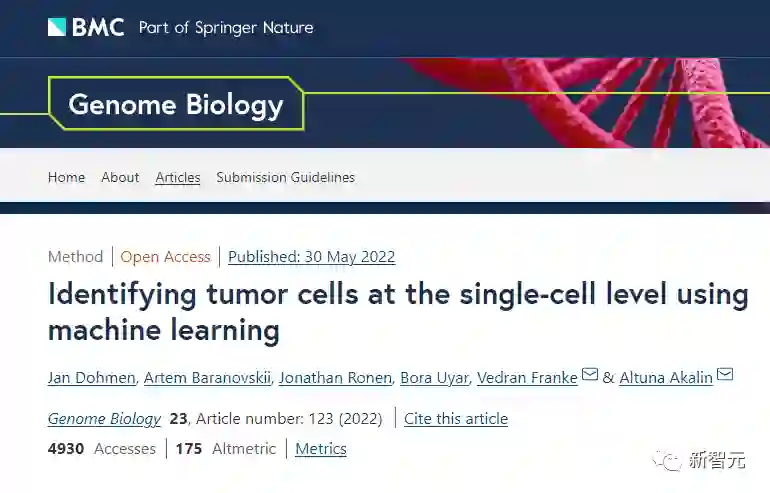
Task: Open the article Metrics link
Action: [321, 449]
